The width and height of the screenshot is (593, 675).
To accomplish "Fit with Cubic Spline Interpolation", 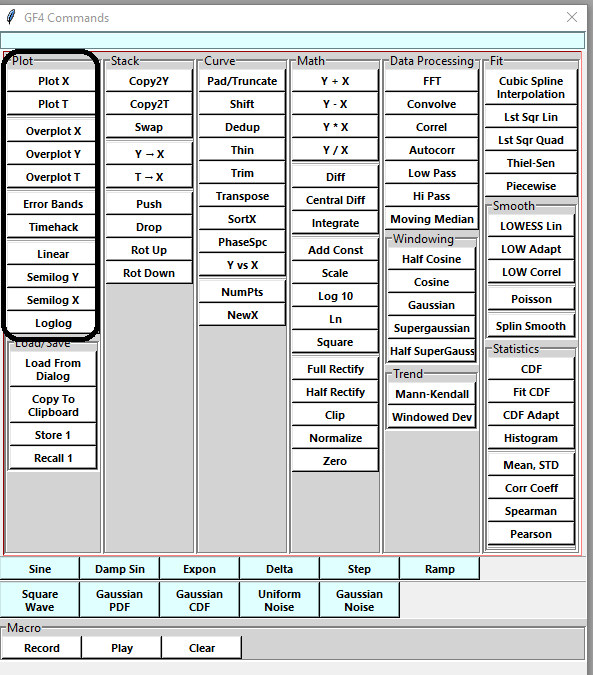I will (531, 87).
